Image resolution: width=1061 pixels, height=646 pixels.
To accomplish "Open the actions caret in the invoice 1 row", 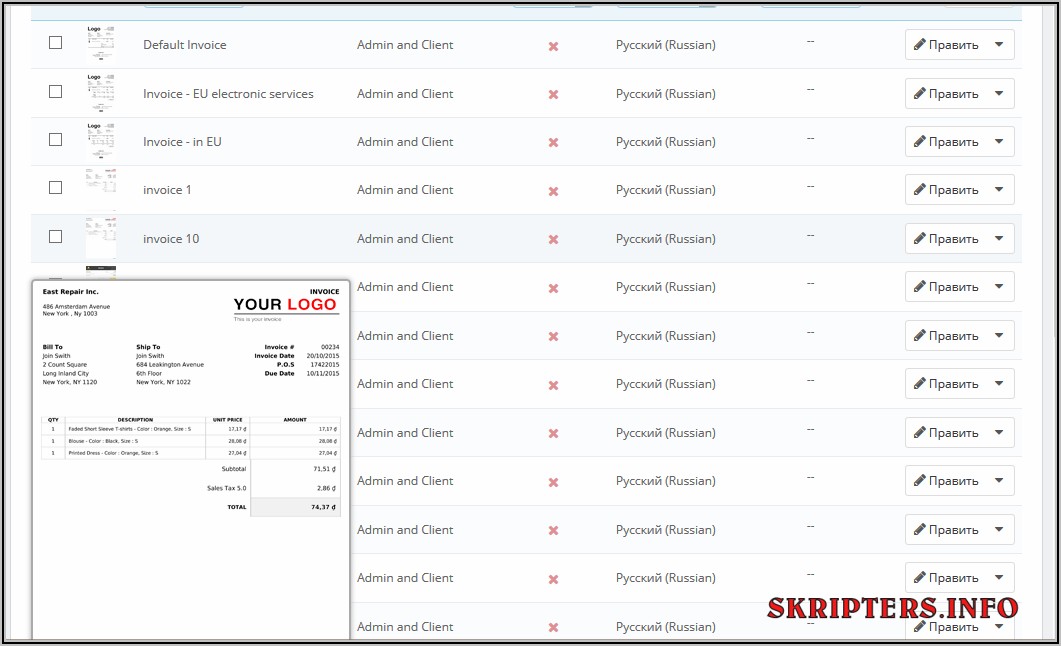I will pyautogui.click(x=999, y=189).
